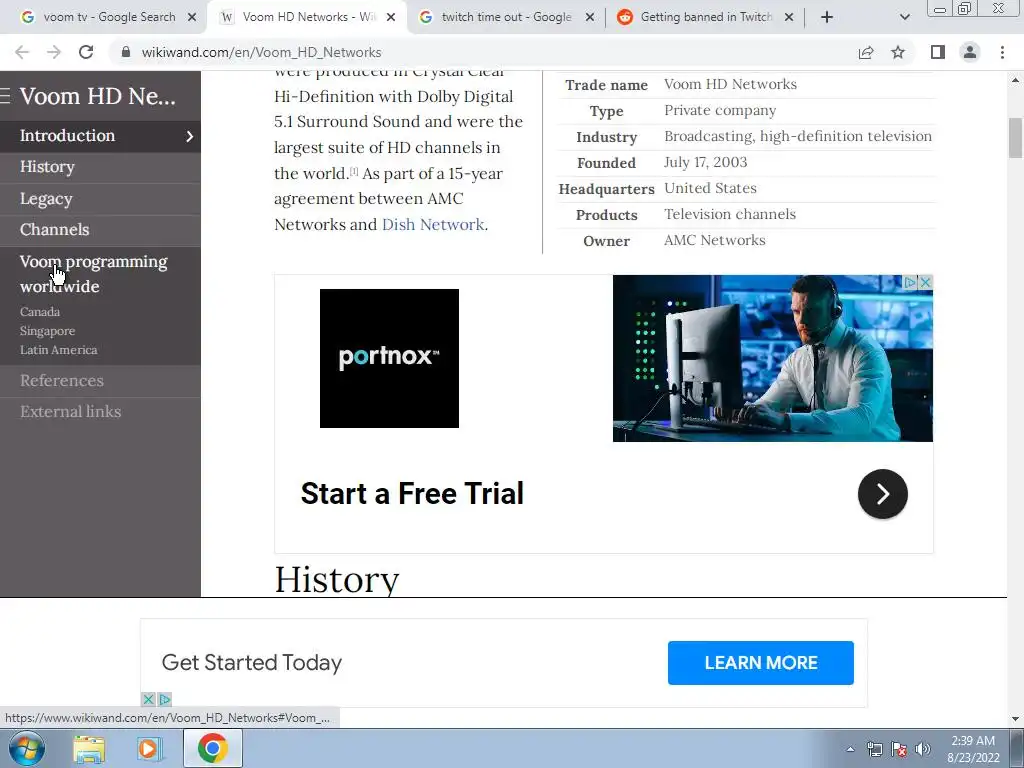Viewport: 1024px width, 768px height.
Task: Select the Latin America subsection
Action: tap(58, 349)
